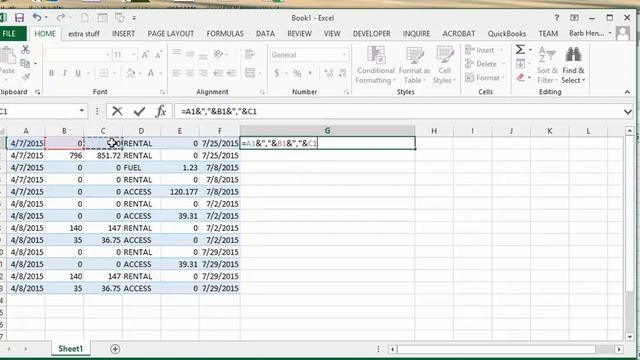Switch to the QuickBooks tab
Image resolution: width=640 pixels, height=360 pixels.
(507, 33)
